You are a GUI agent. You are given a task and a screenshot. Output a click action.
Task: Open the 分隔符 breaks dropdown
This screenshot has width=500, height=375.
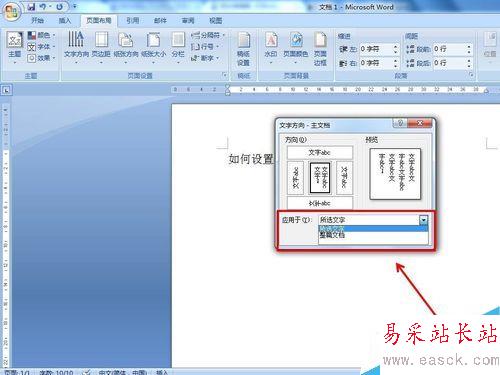tap(208, 35)
